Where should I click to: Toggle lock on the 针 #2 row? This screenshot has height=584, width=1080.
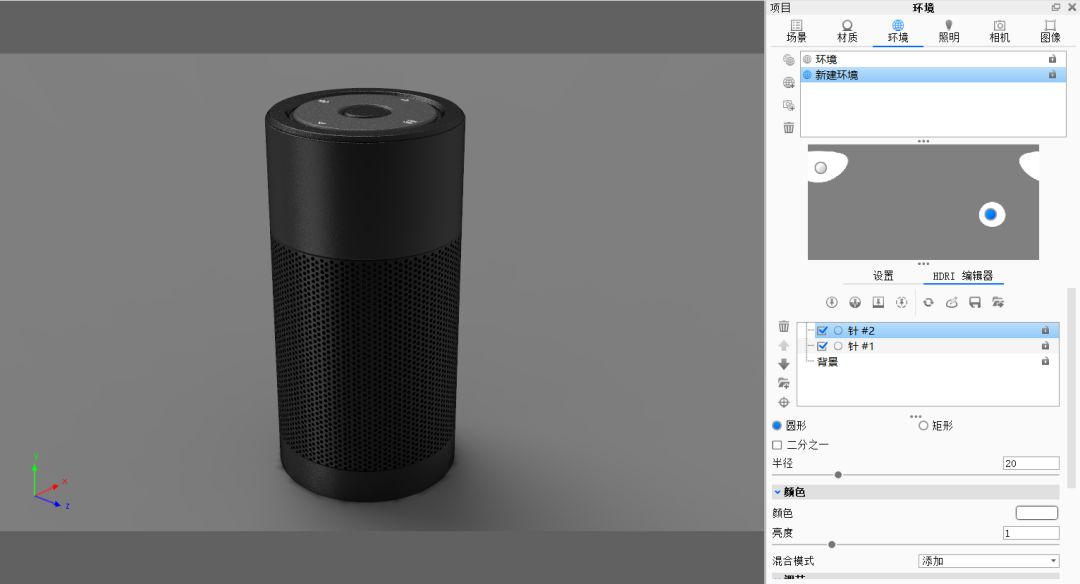(1045, 331)
